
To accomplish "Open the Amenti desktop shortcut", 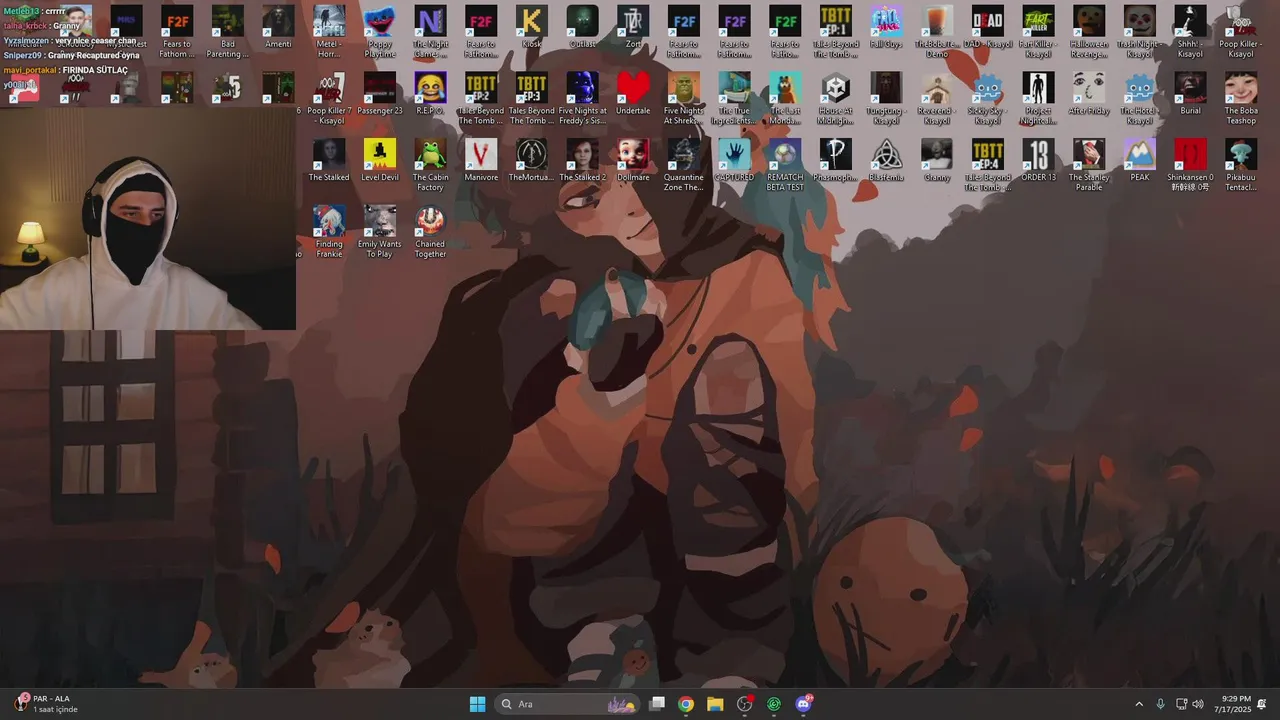I will pyautogui.click(x=278, y=28).
